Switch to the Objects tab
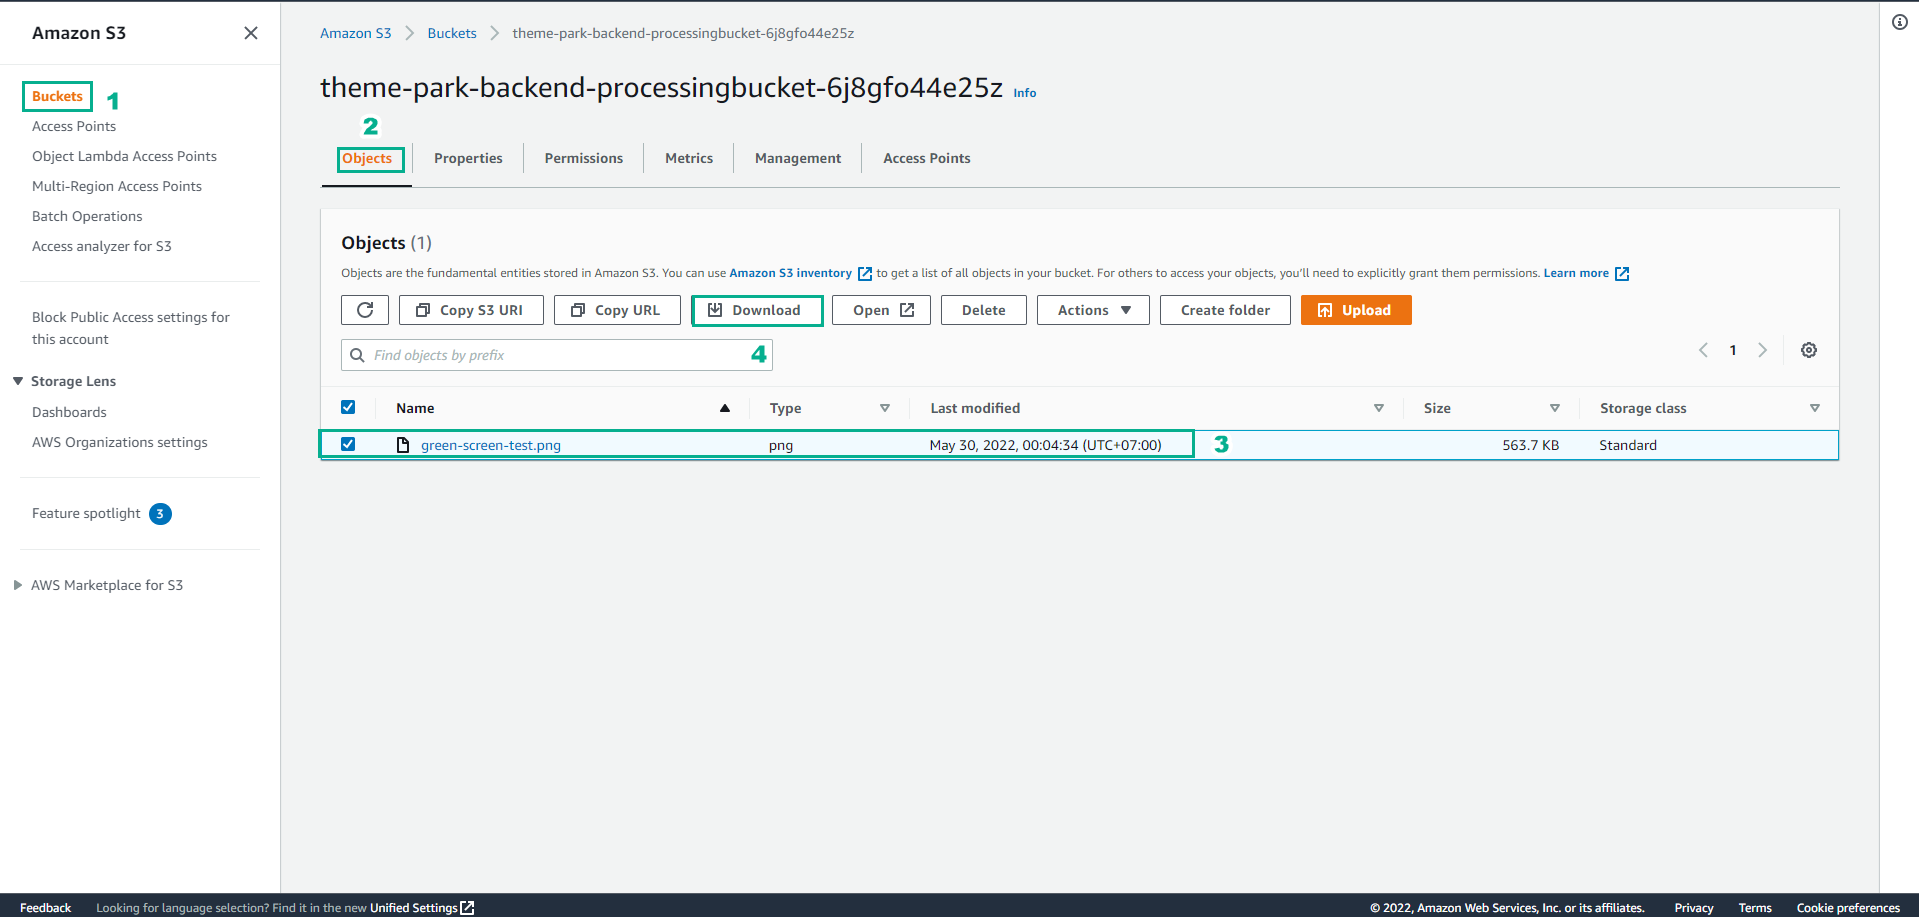Screen dimensions: 1919x917 point(367,158)
